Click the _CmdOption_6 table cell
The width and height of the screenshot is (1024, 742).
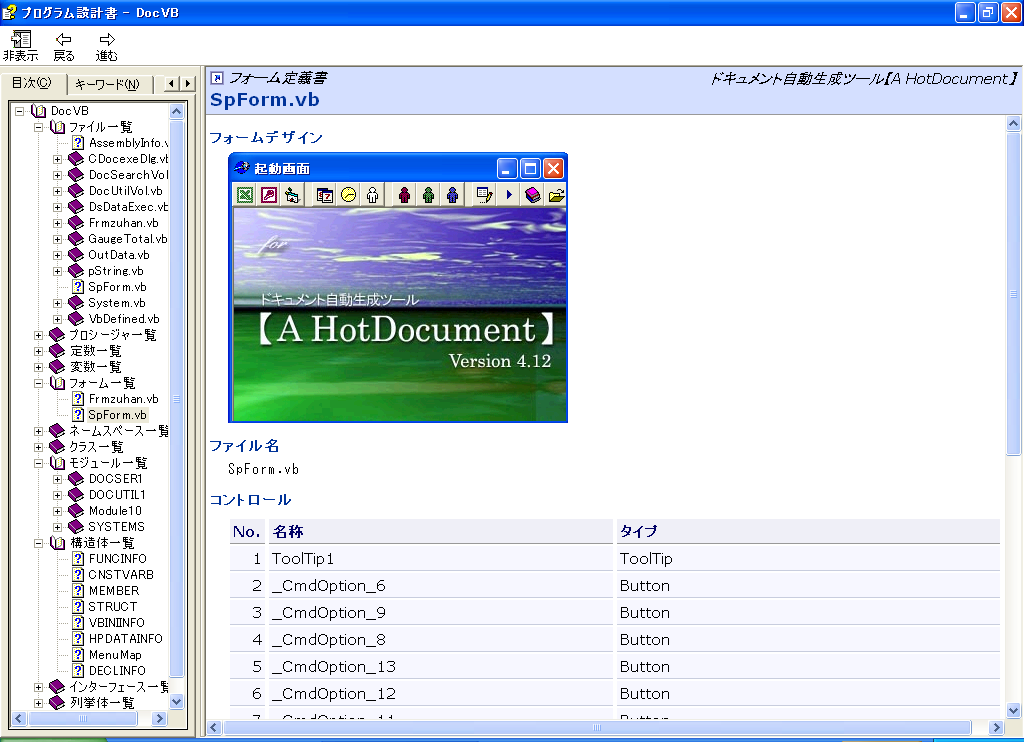[x=441, y=586]
